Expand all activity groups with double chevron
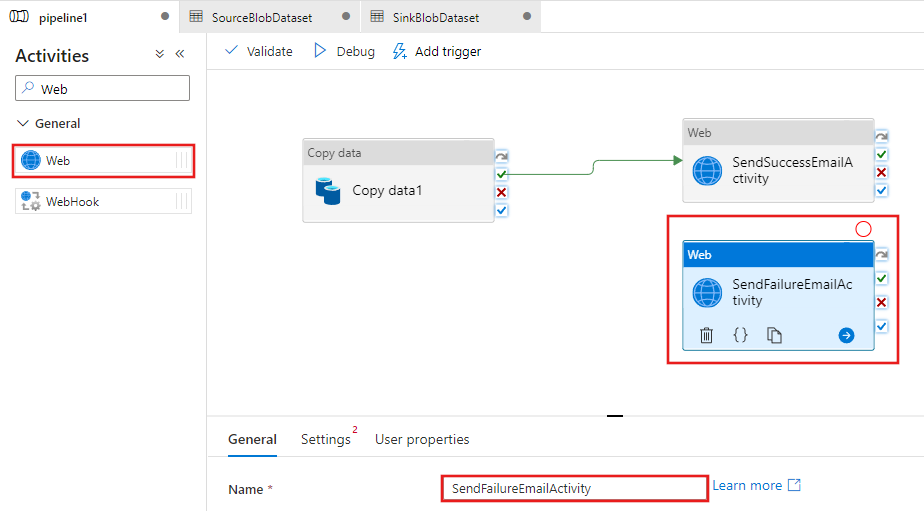The height and width of the screenshot is (511, 924). [x=160, y=54]
